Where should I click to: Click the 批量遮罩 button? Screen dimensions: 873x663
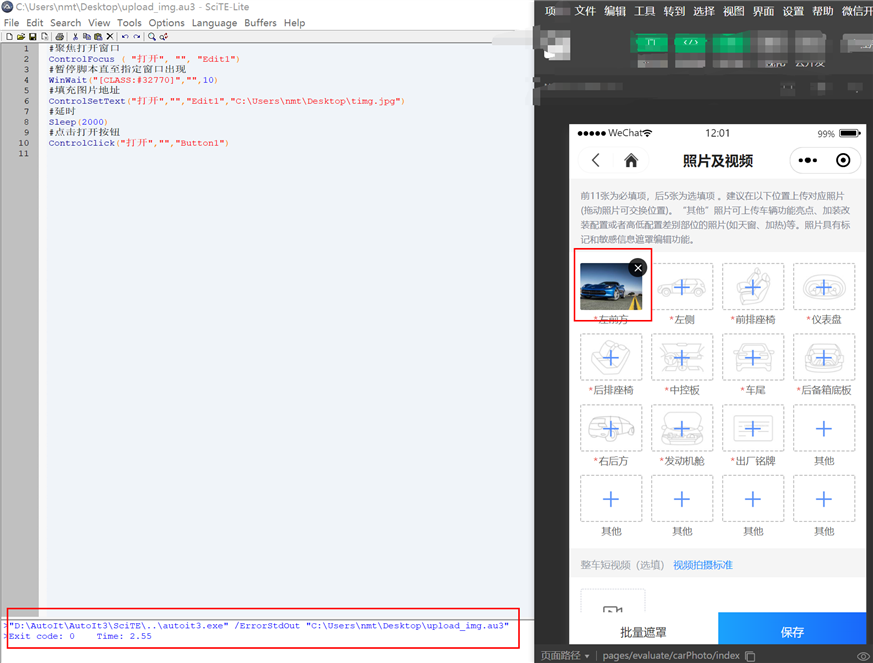[643, 632]
